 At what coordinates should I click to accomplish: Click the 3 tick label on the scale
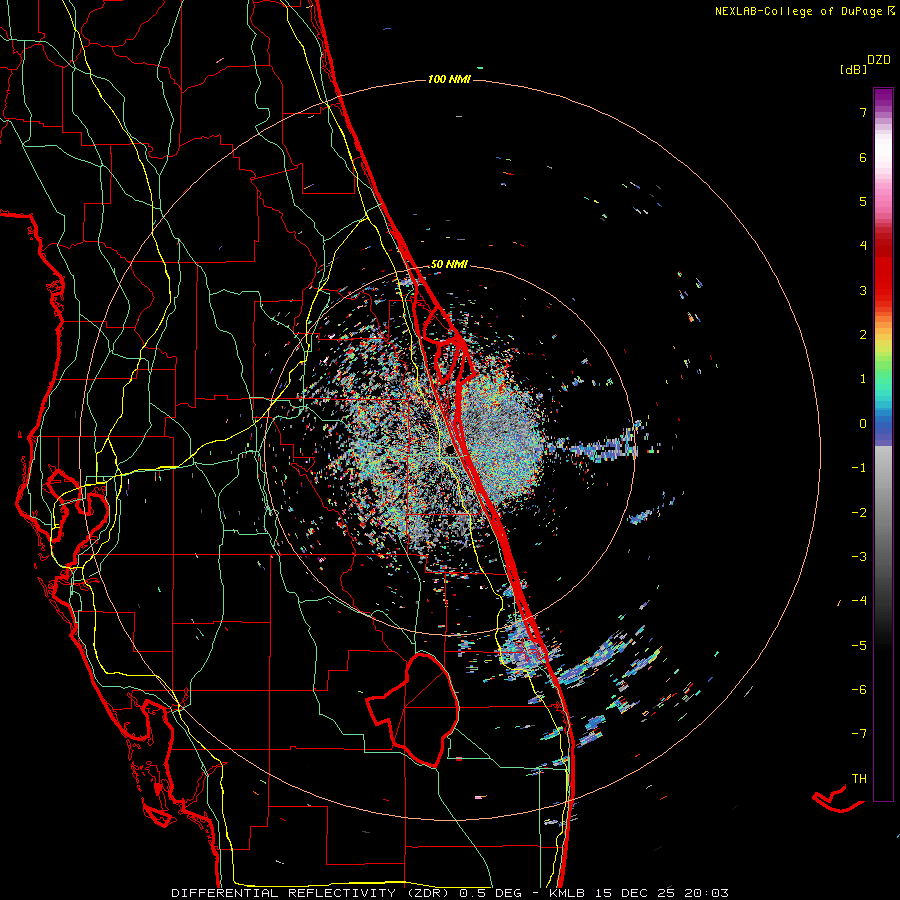[x=863, y=290]
